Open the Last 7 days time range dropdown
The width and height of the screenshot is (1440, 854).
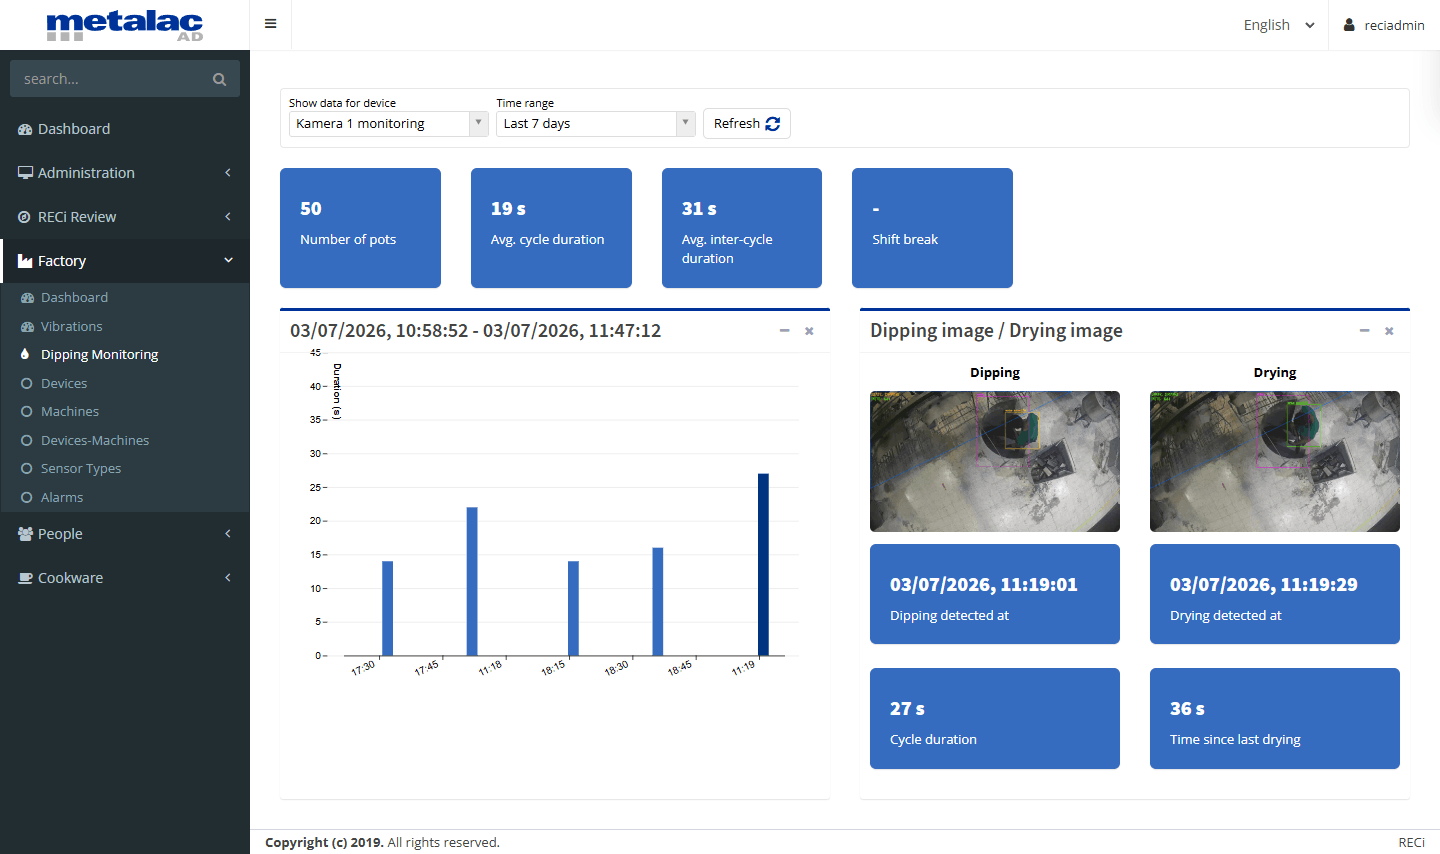point(596,124)
